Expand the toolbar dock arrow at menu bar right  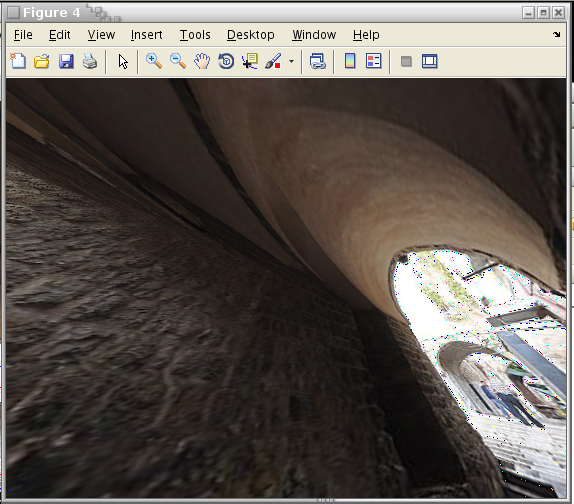[556, 34]
